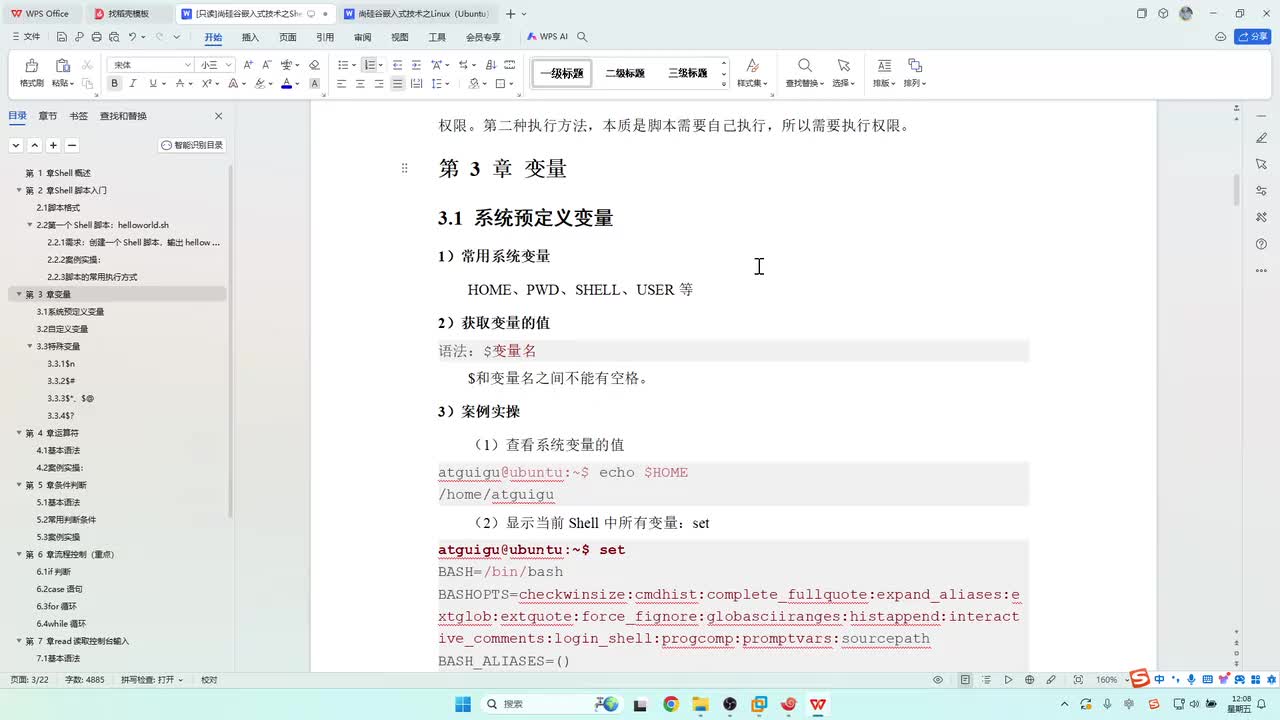Open the 视图 ribbon tab

pyautogui.click(x=400, y=37)
